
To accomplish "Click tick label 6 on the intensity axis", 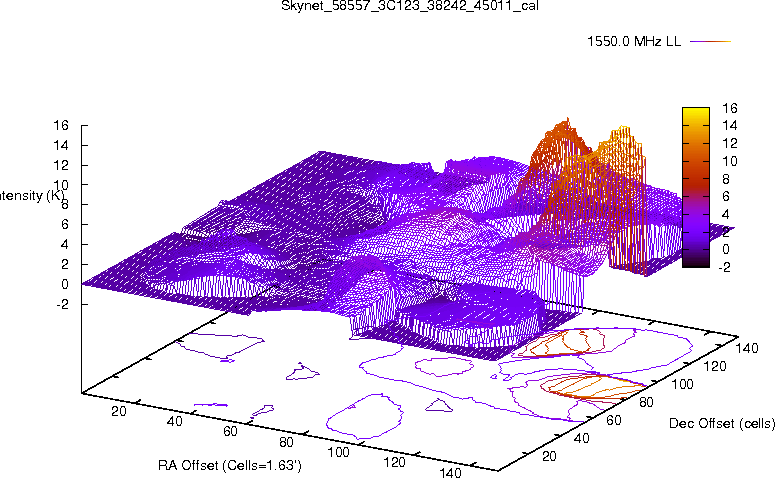I will (64, 224).
